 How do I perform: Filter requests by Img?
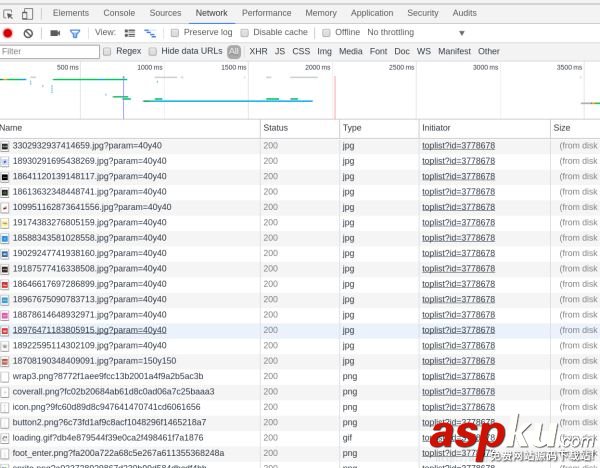pyautogui.click(x=324, y=51)
